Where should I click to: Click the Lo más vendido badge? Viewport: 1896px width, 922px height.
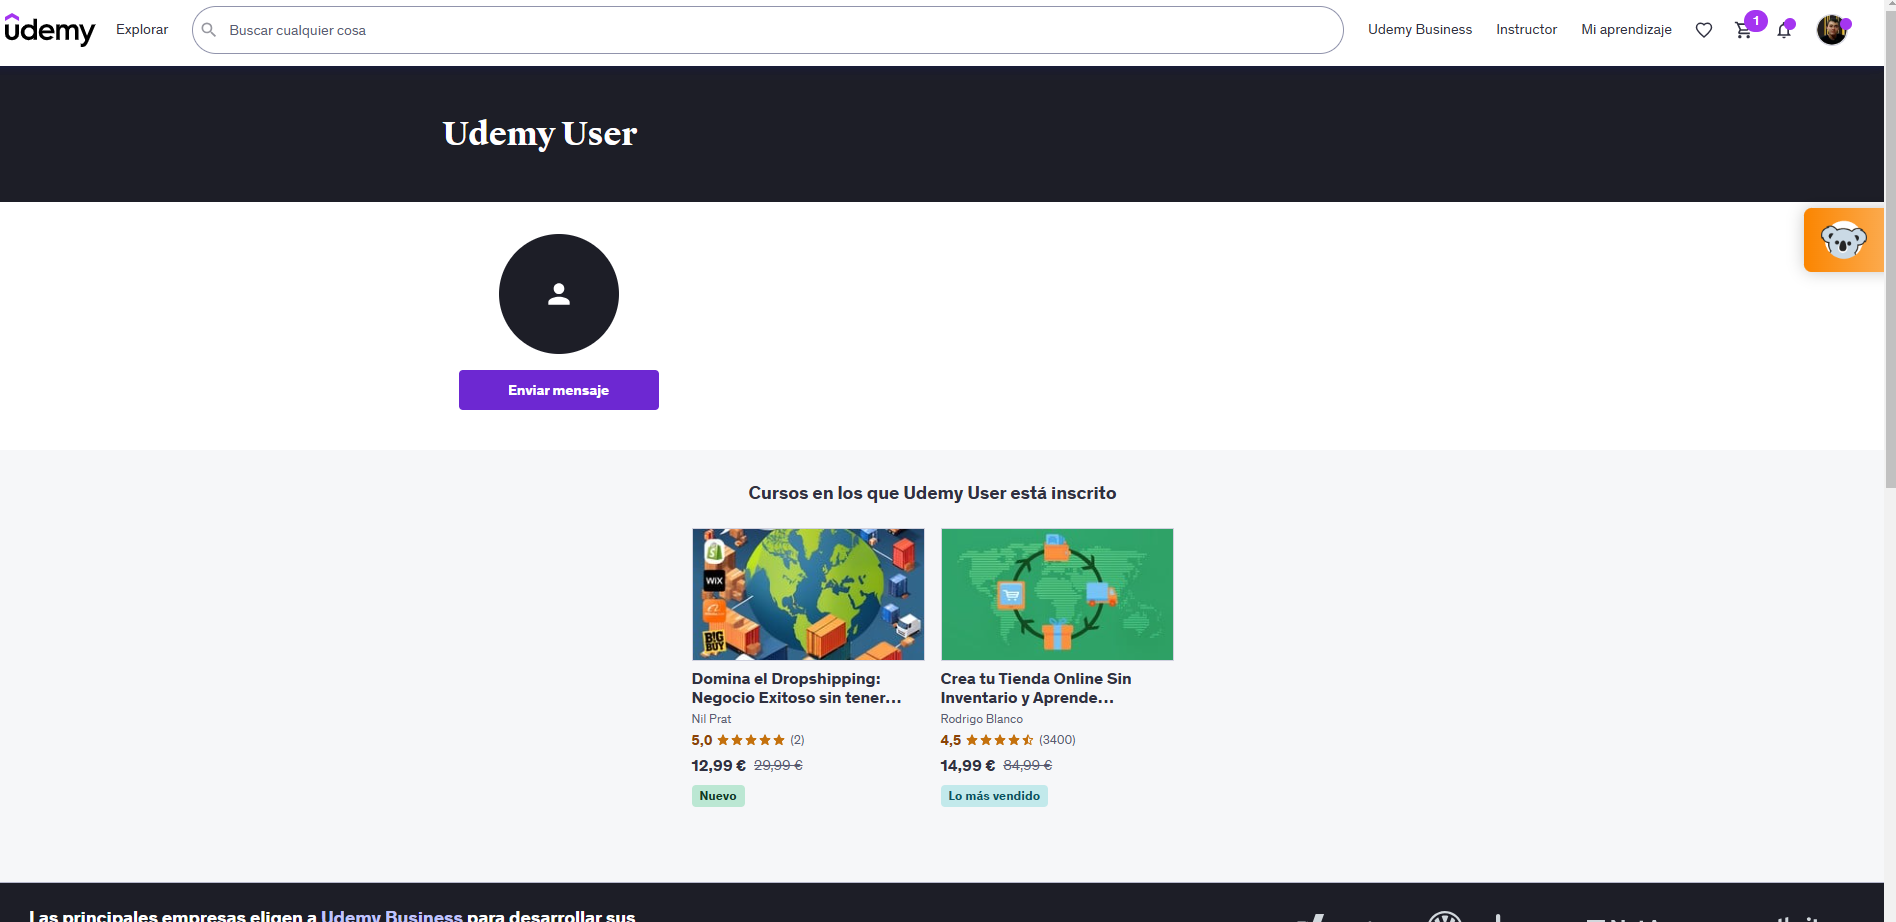994,796
